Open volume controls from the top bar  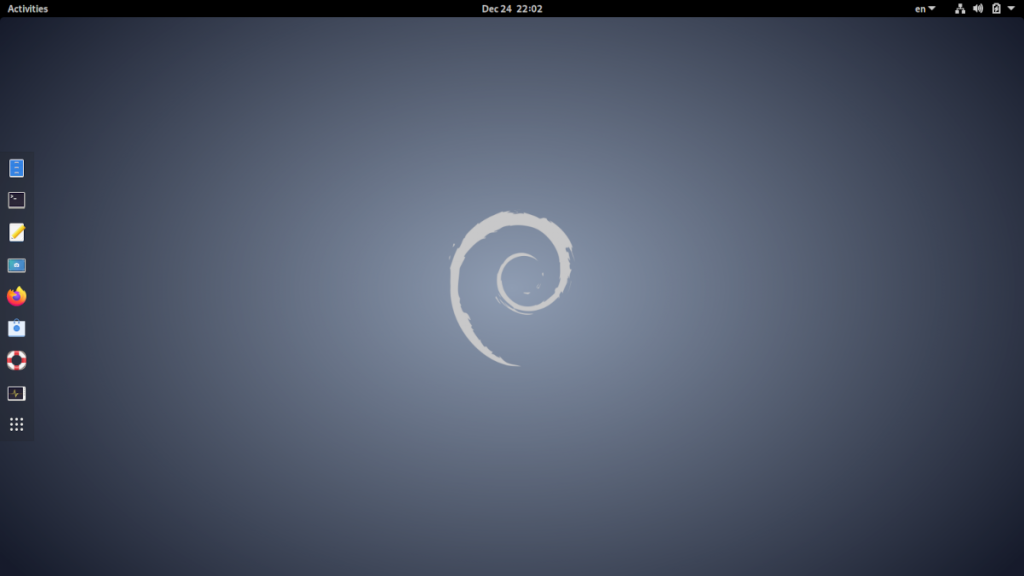tap(977, 8)
